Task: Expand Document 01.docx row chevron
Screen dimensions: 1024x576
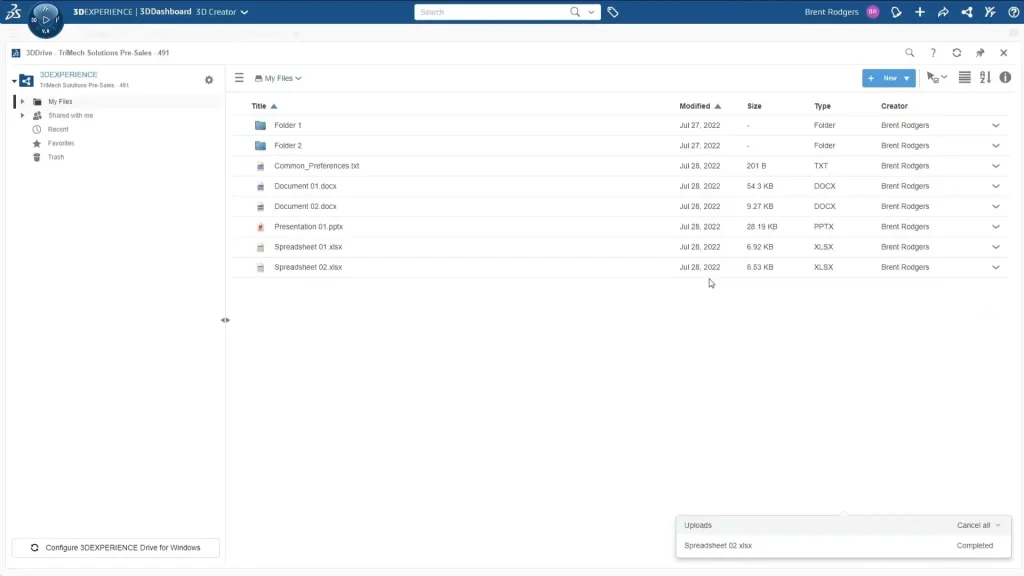Action: click(x=995, y=186)
